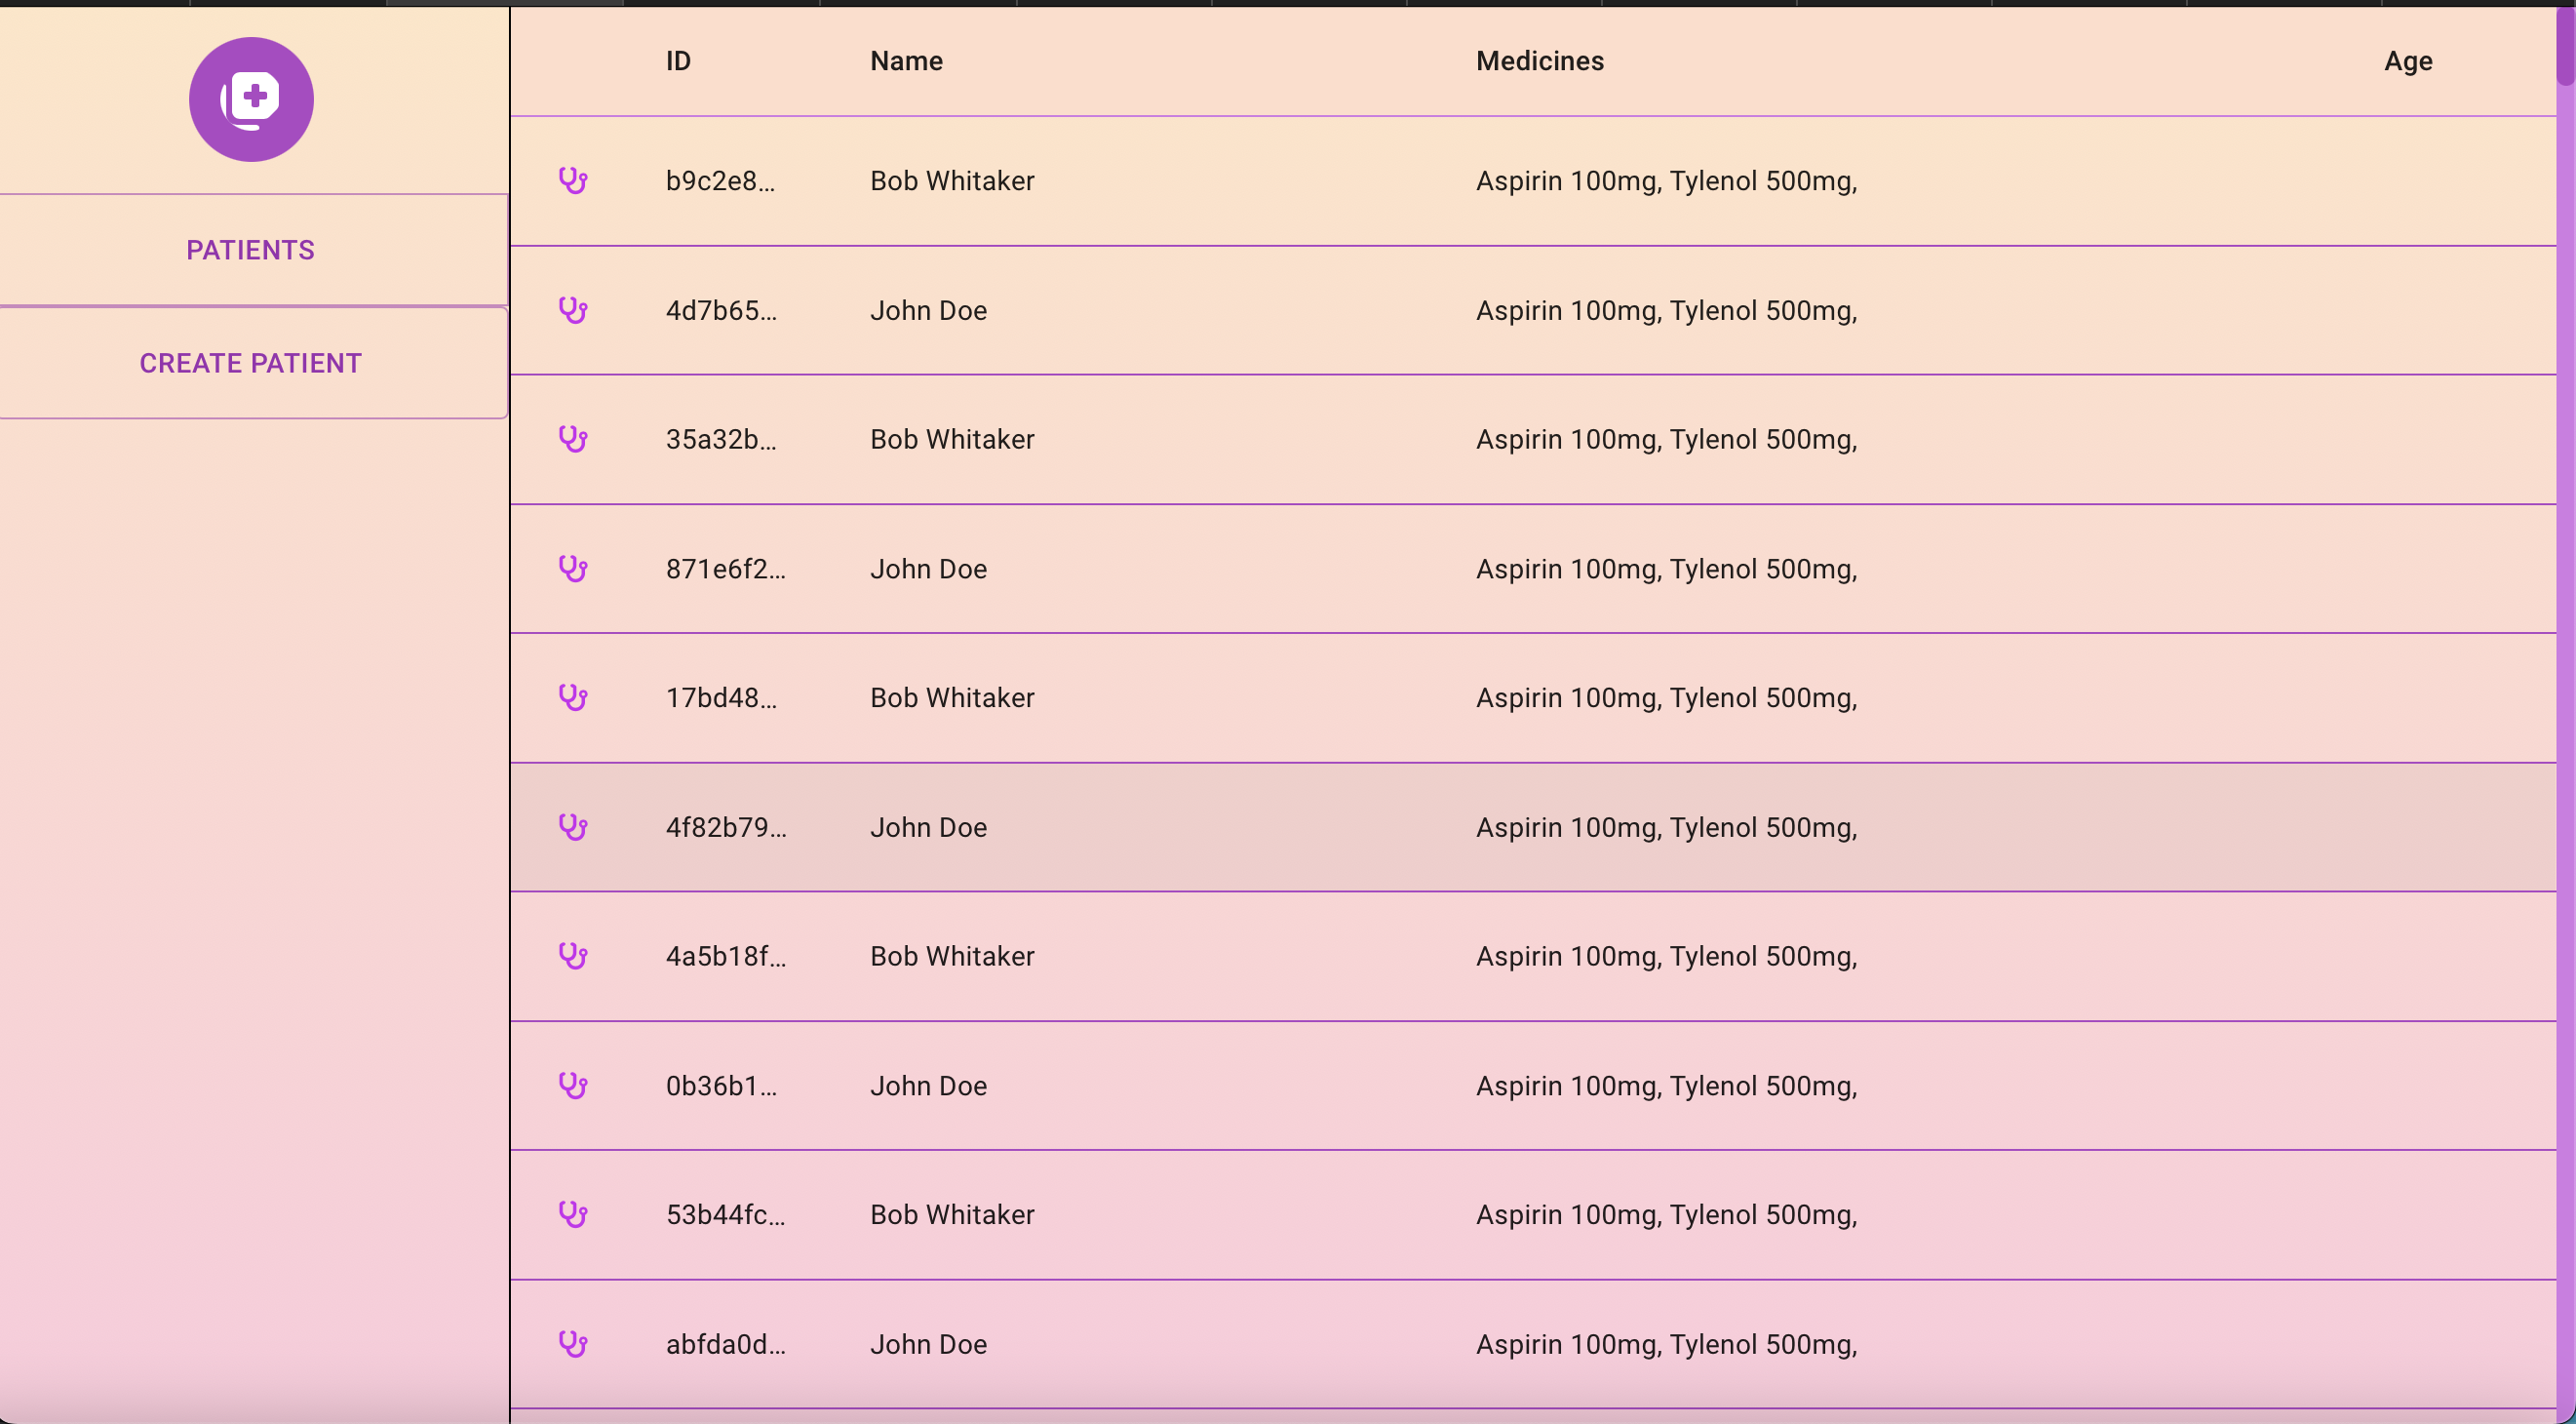This screenshot has width=2576, height=1424.
Task: Click the Age column header
Action: point(2407,61)
